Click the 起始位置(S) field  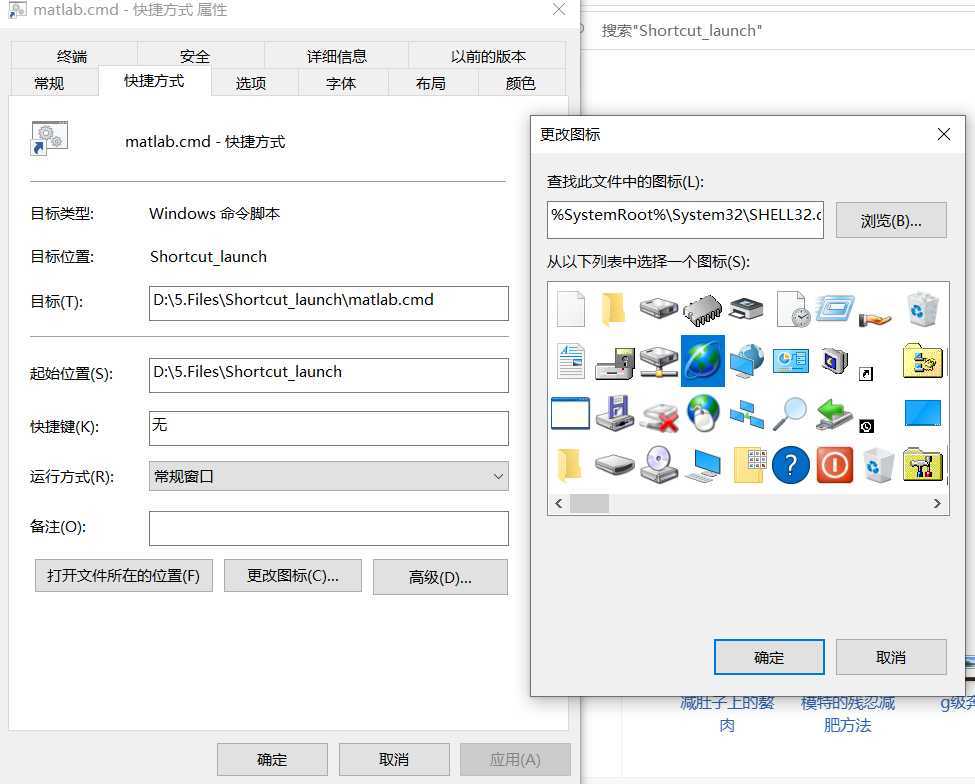(328, 375)
